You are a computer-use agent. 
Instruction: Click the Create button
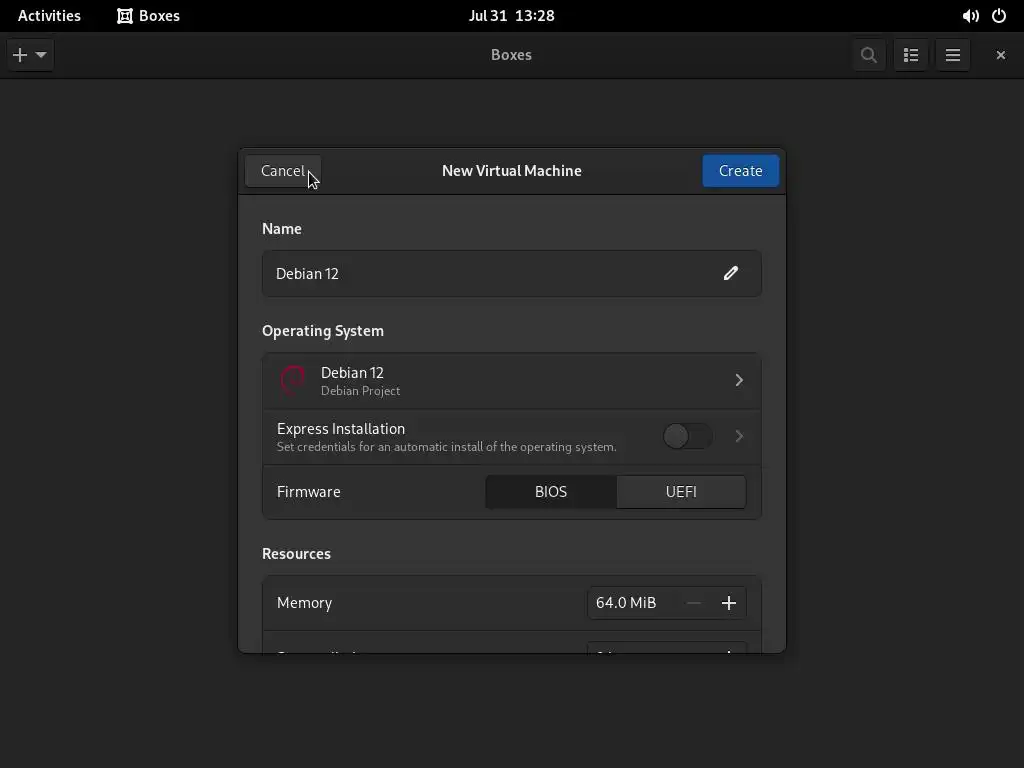point(741,171)
